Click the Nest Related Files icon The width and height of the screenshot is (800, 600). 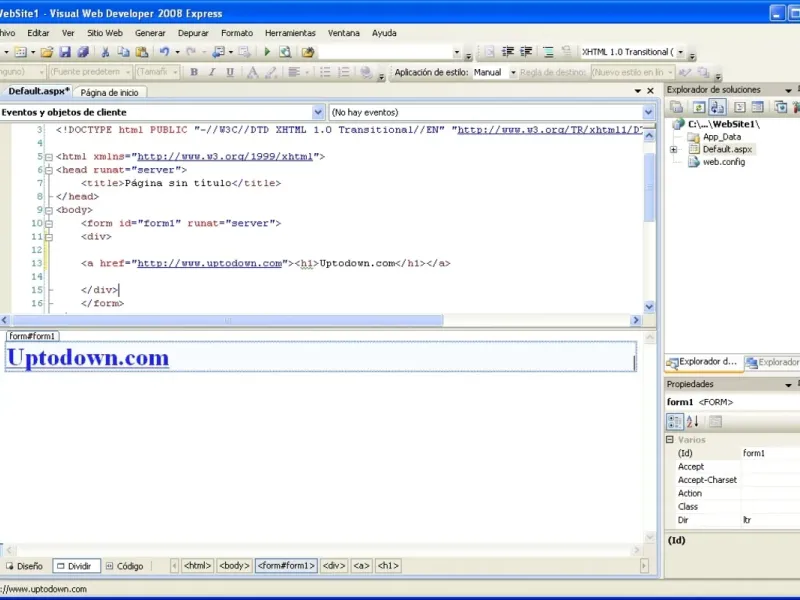pyautogui.click(x=717, y=107)
